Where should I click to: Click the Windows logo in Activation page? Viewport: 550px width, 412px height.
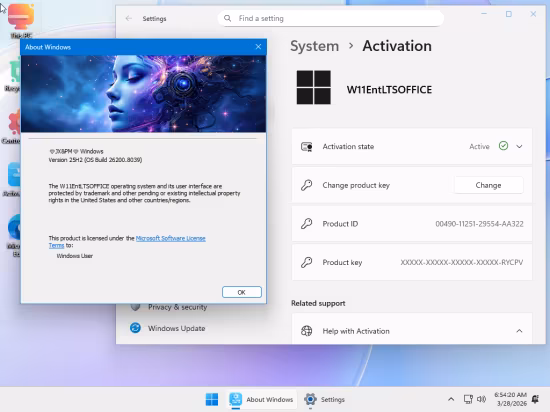point(314,87)
